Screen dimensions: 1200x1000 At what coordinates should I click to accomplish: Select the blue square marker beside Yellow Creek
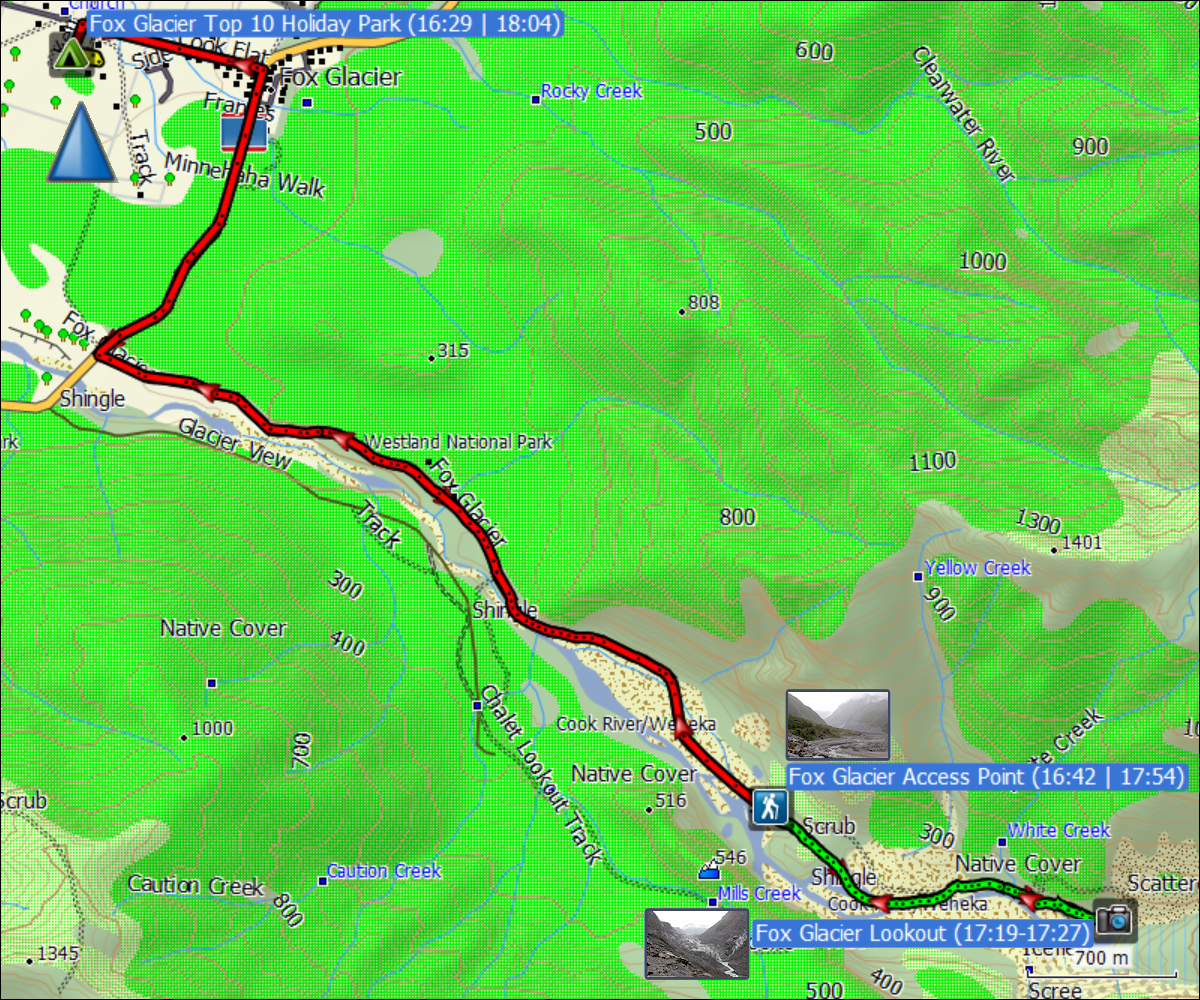[x=918, y=576]
